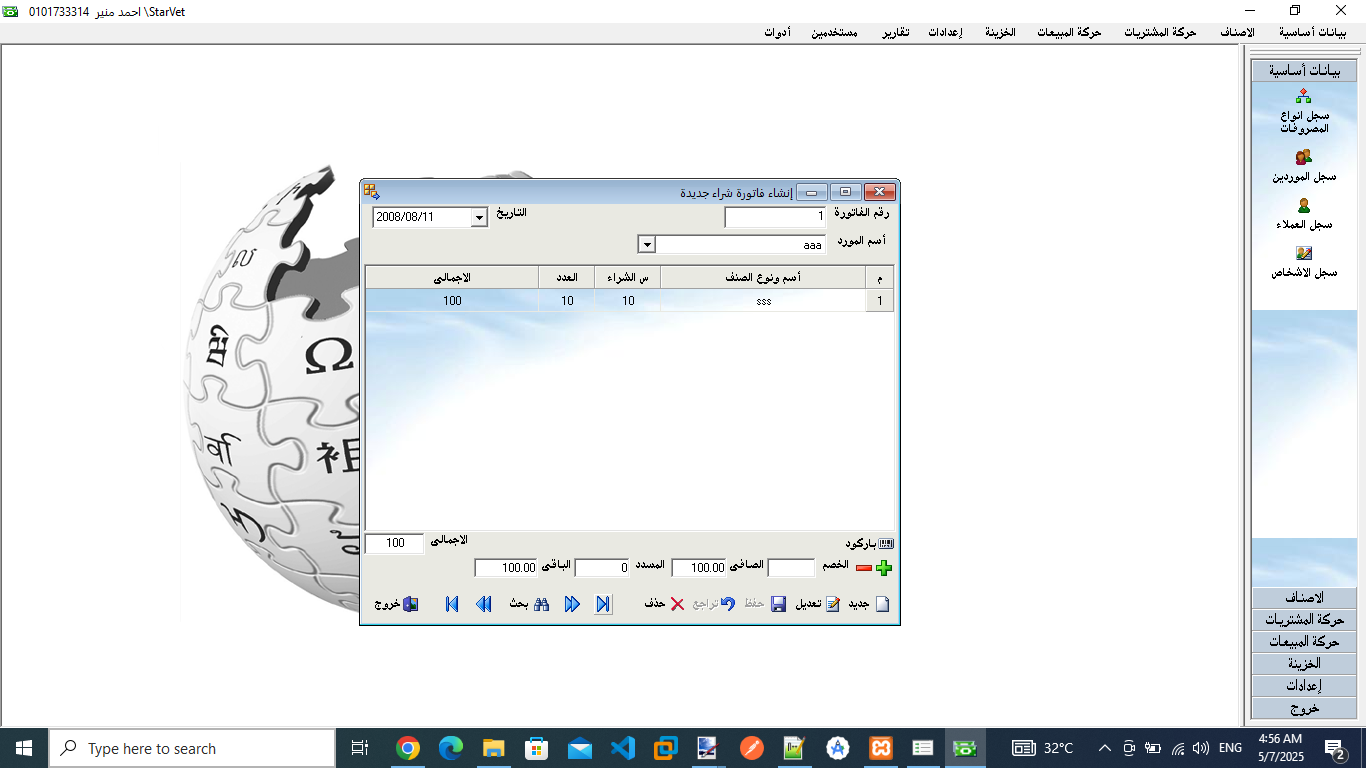Open the supplier name dropdown arrow
1366x768 pixels.
[646, 245]
